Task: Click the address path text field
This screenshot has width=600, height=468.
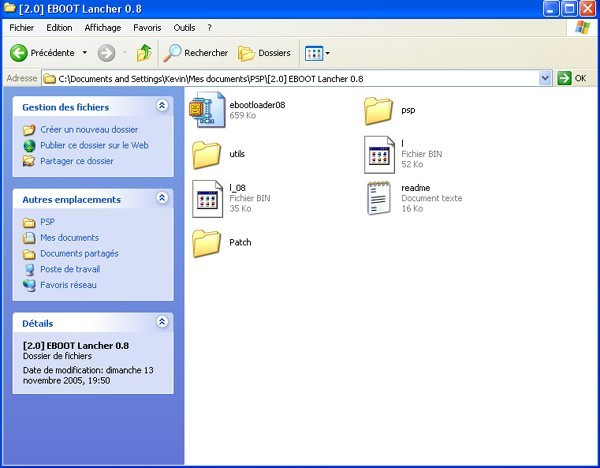Action: point(297,78)
